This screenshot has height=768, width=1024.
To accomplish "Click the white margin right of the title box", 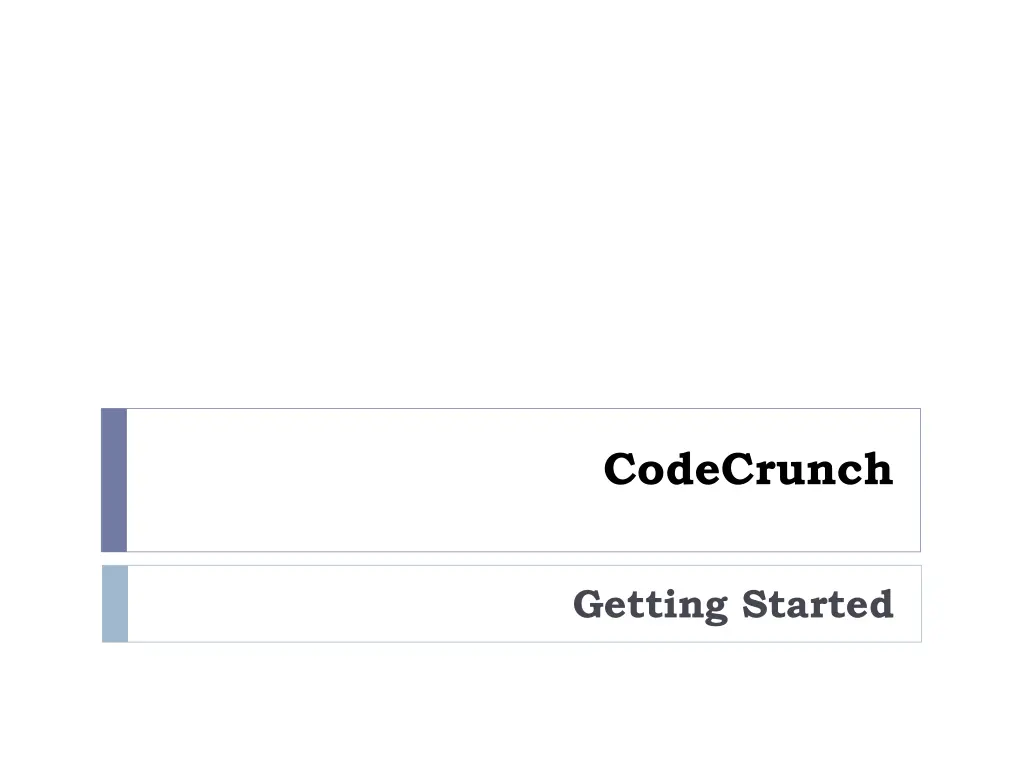I will click(972, 480).
